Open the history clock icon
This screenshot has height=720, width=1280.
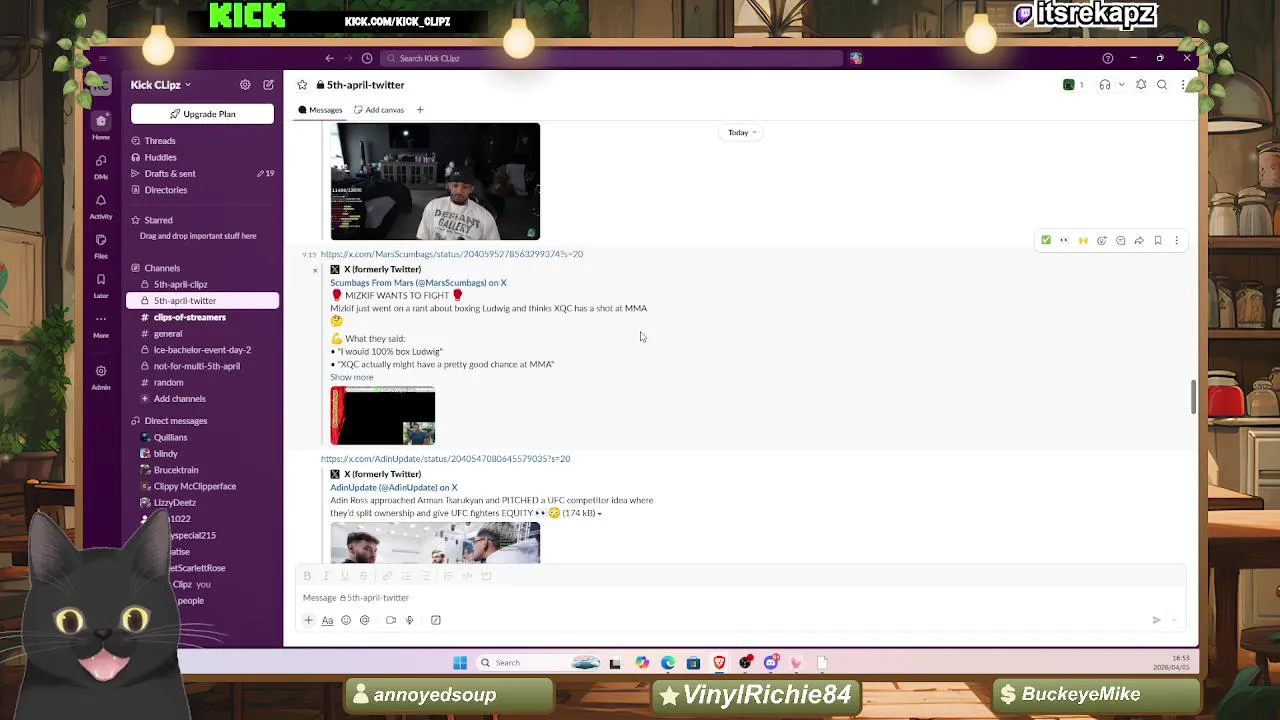click(367, 58)
